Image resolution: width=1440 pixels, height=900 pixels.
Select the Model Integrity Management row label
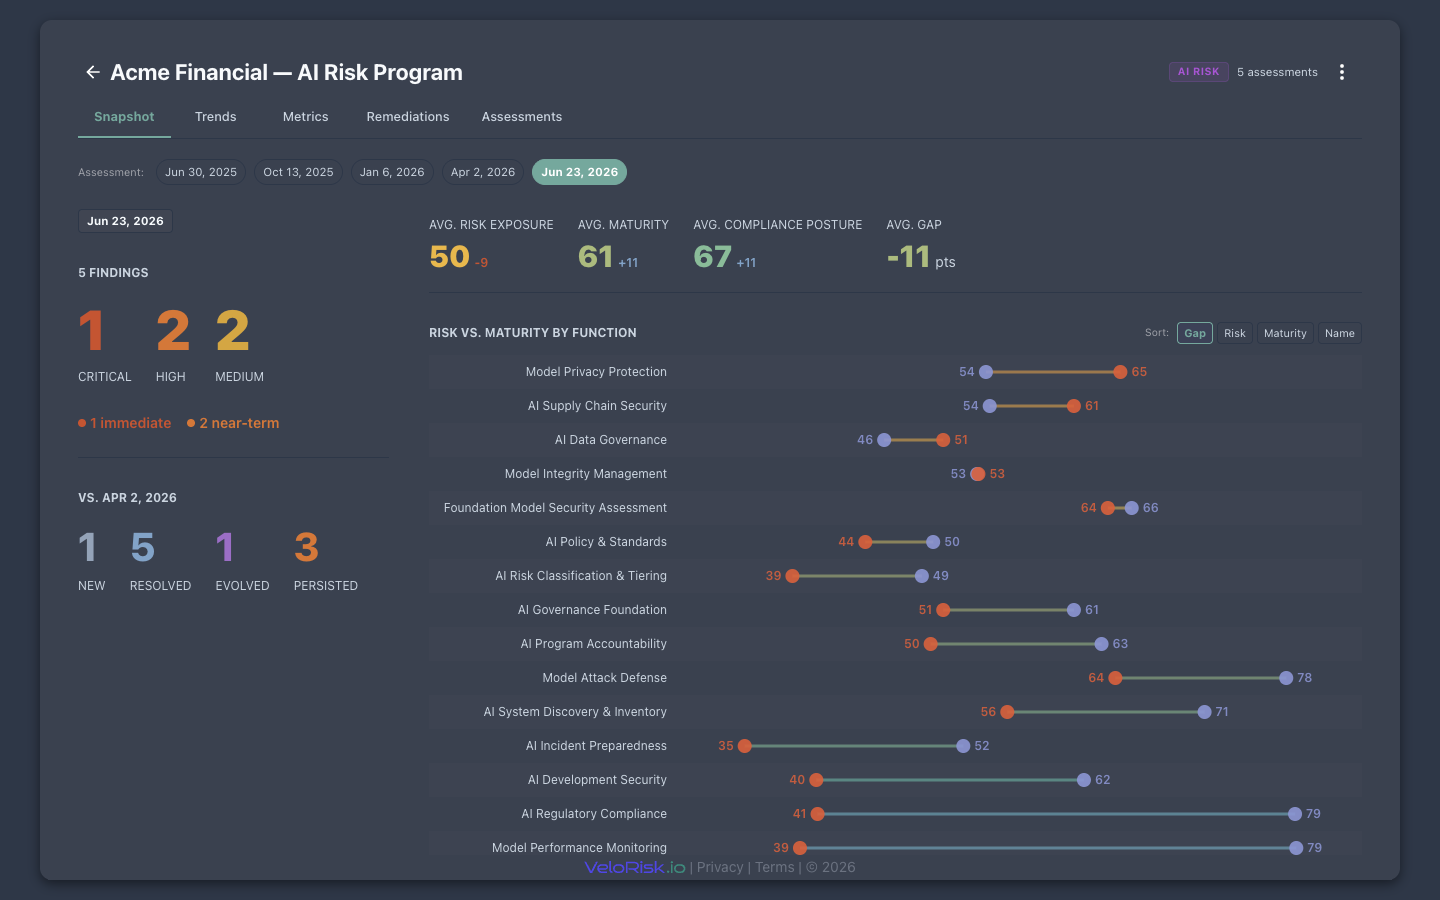(x=586, y=474)
